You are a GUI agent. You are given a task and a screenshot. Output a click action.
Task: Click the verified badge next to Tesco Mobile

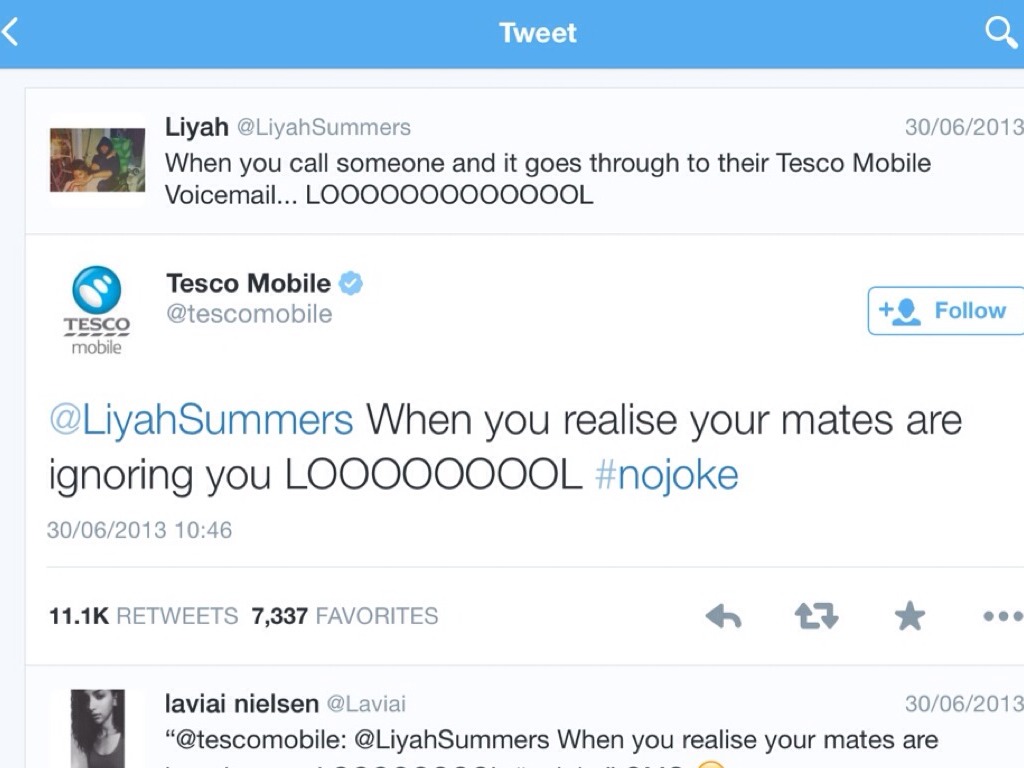click(351, 284)
